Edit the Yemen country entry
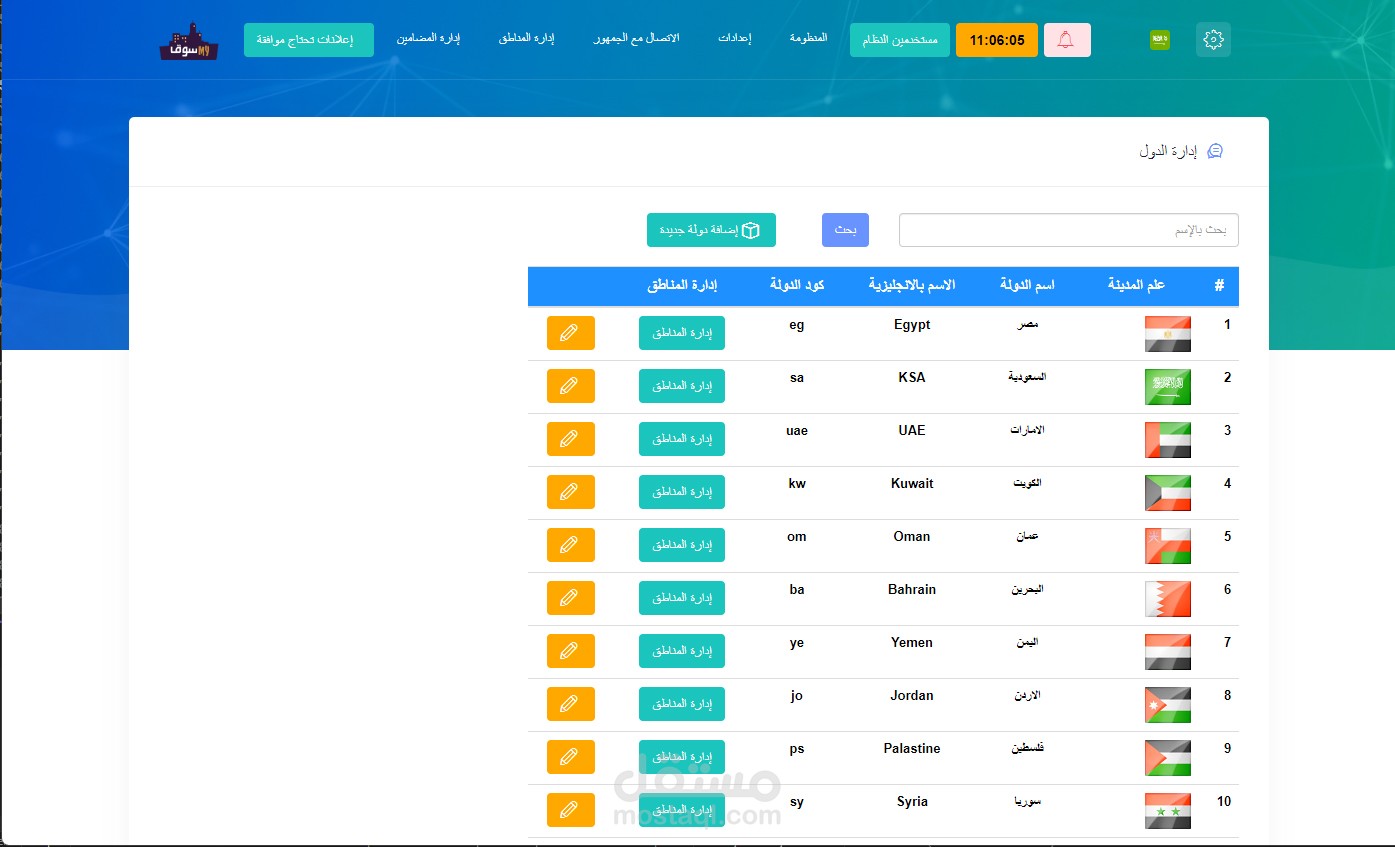This screenshot has width=1395, height=847. (x=570, y=651)
